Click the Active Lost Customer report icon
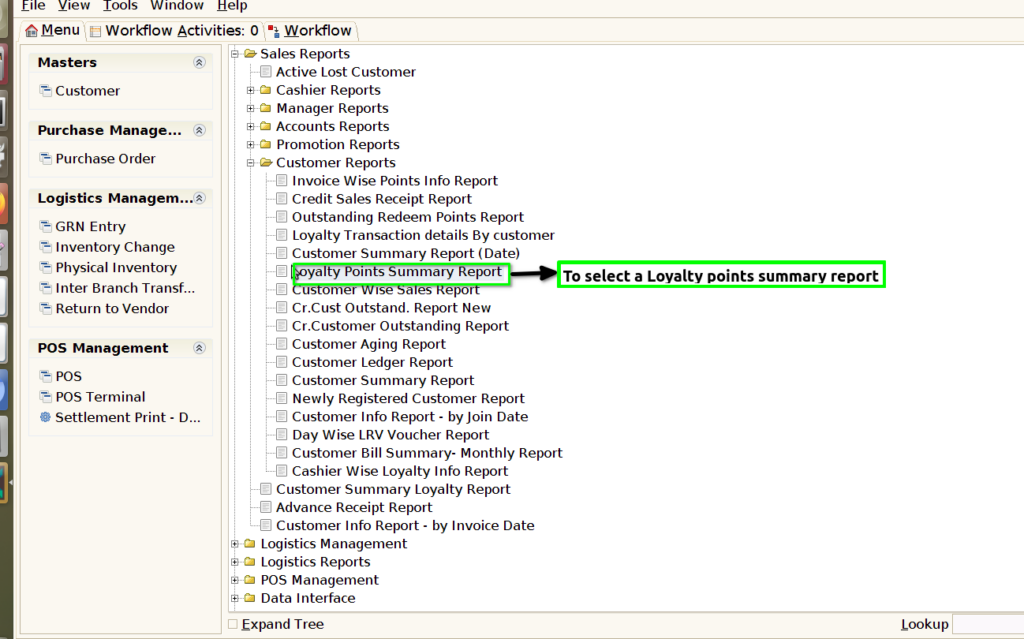The width and height of the screenshot is (1024, 639). click(x=266, y=71)
